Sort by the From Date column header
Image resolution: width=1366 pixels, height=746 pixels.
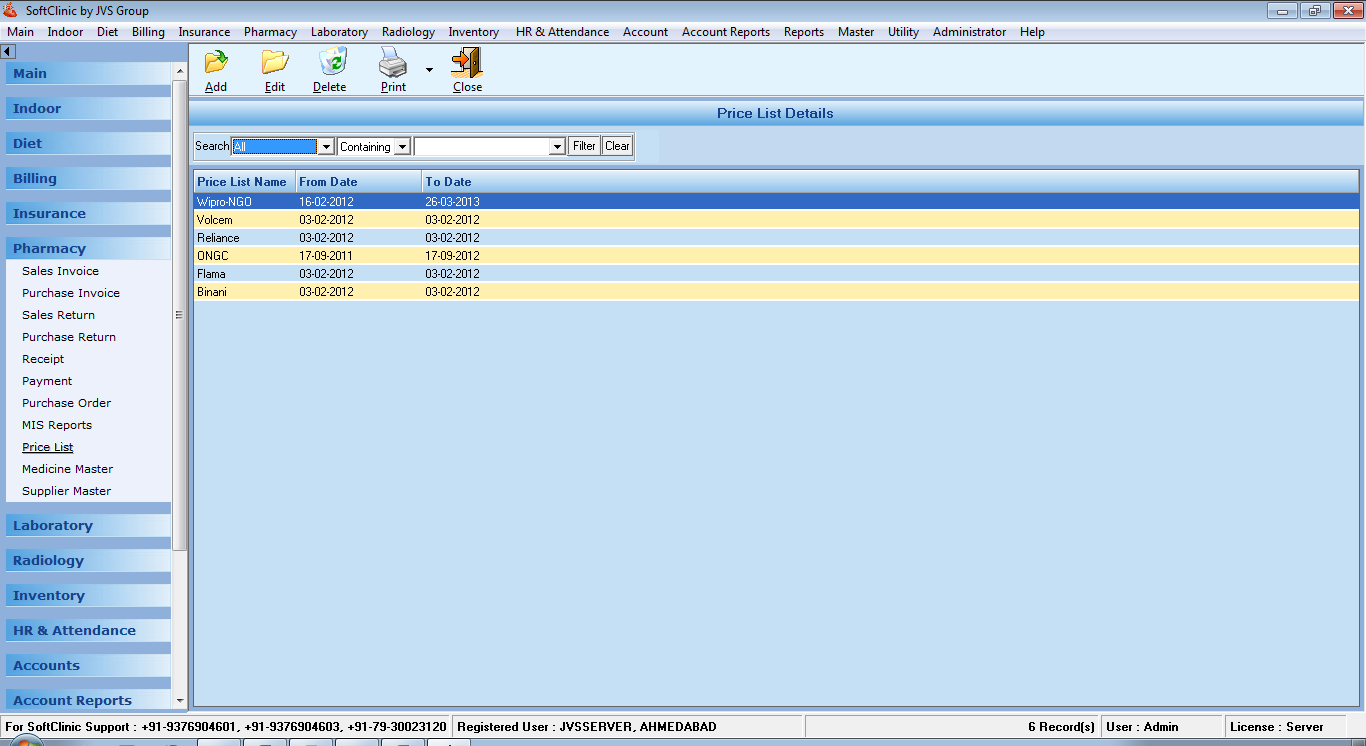tap(328, 182)
